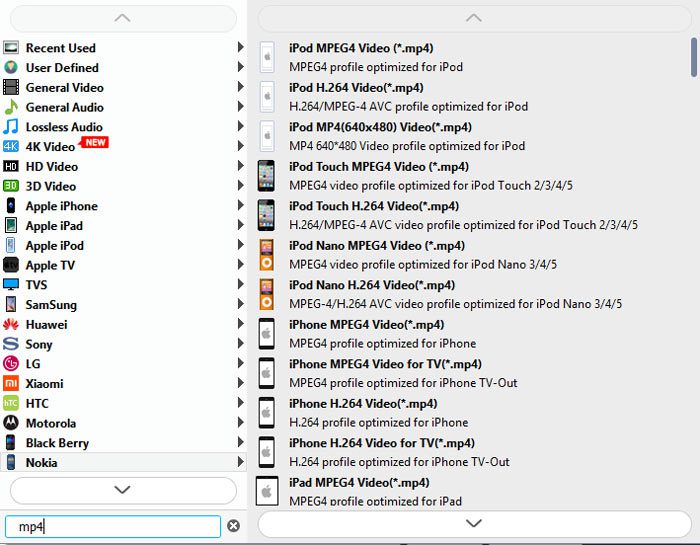The image size is (700, 545).
Task: Expand the Apple iPhone submenu arrow
Action: click(241, 205)
